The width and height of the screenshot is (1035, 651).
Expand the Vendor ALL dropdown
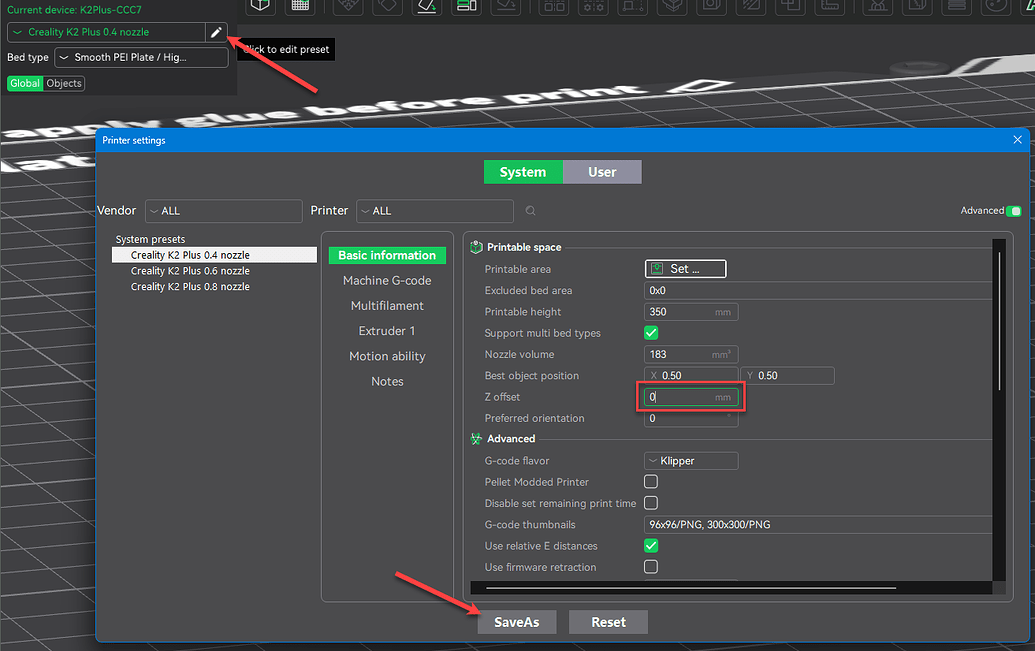tap(222, 211)
